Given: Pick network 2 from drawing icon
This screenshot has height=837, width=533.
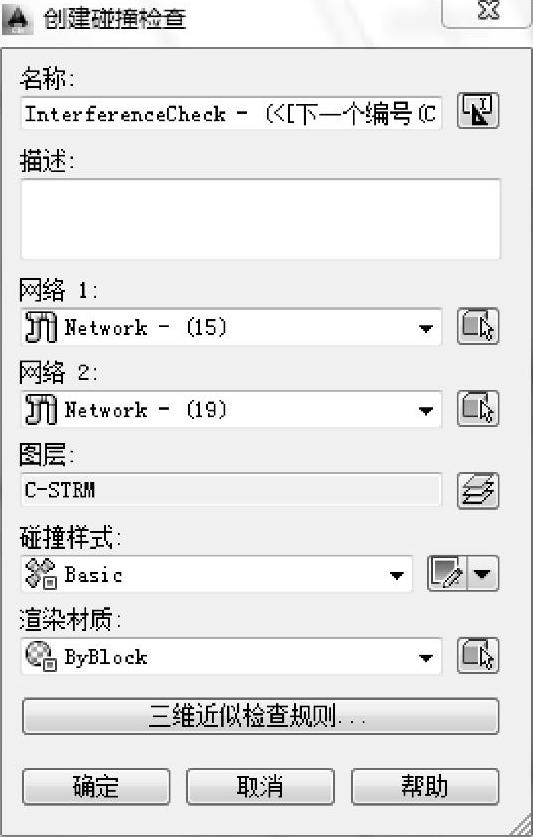Looking at the screenshot, I should pos(478,408).
